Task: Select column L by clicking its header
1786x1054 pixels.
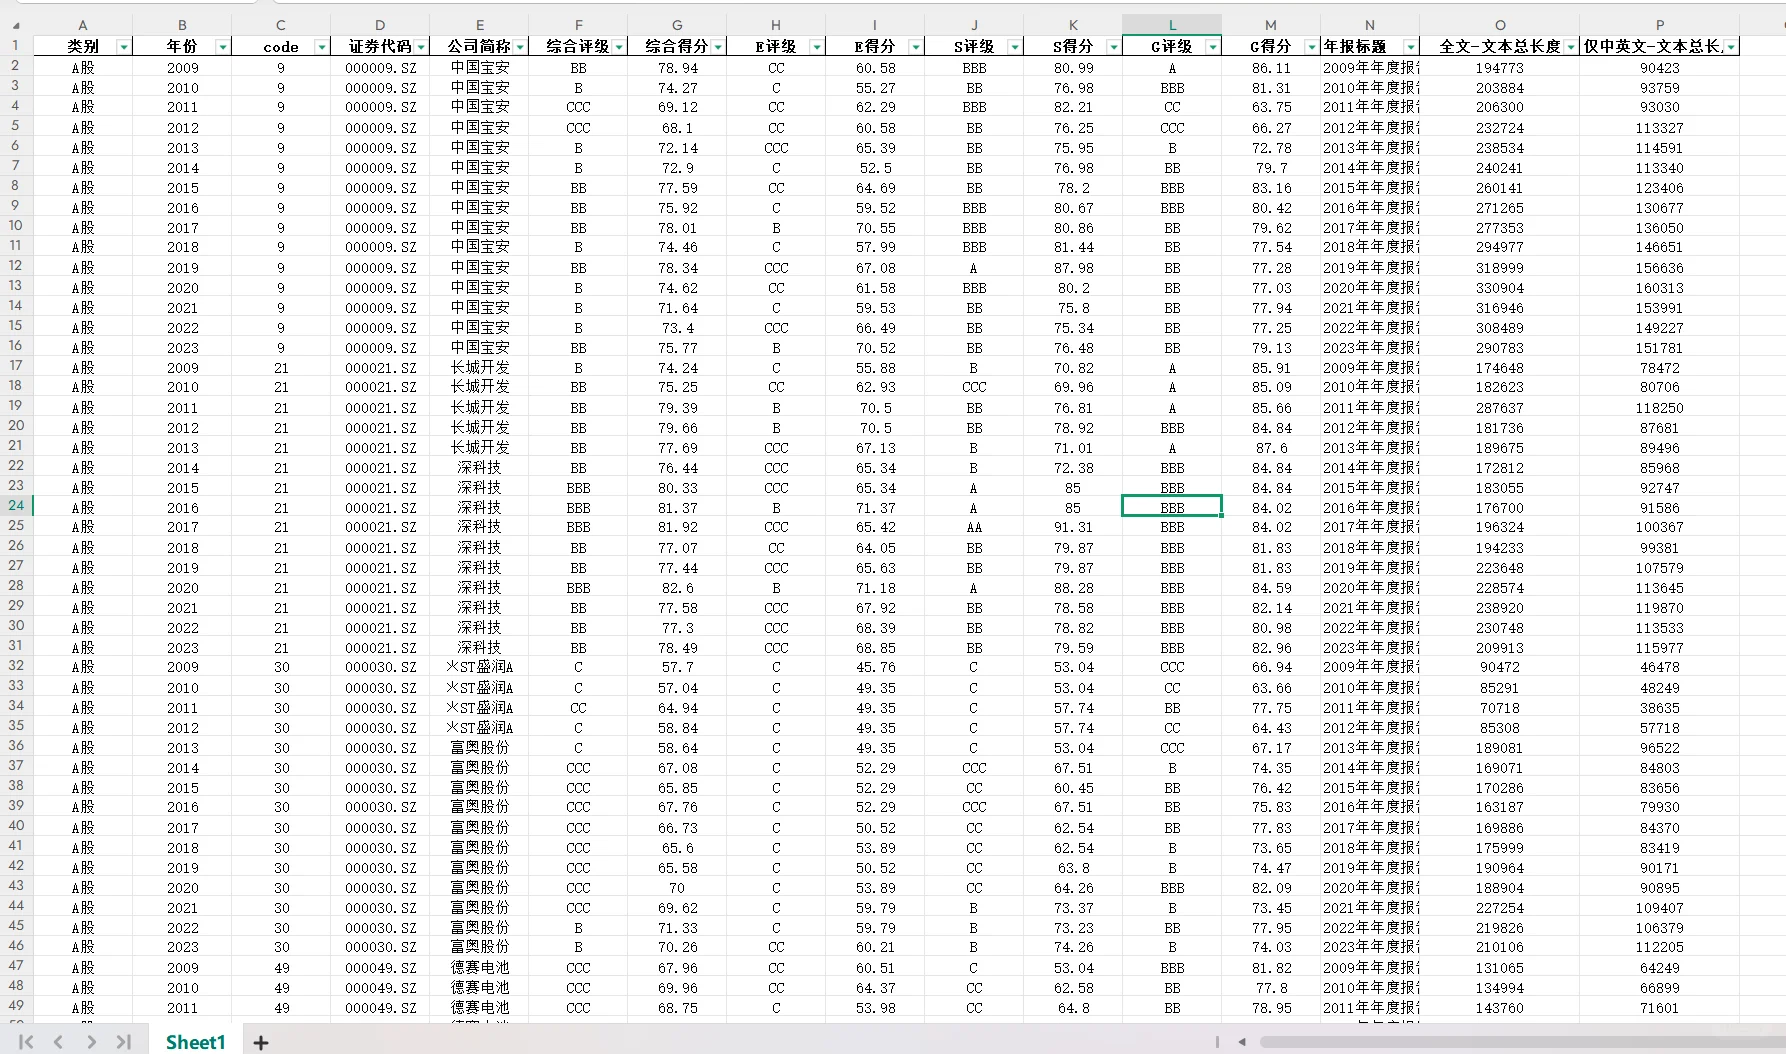Action: click(x=1171, y=24)
